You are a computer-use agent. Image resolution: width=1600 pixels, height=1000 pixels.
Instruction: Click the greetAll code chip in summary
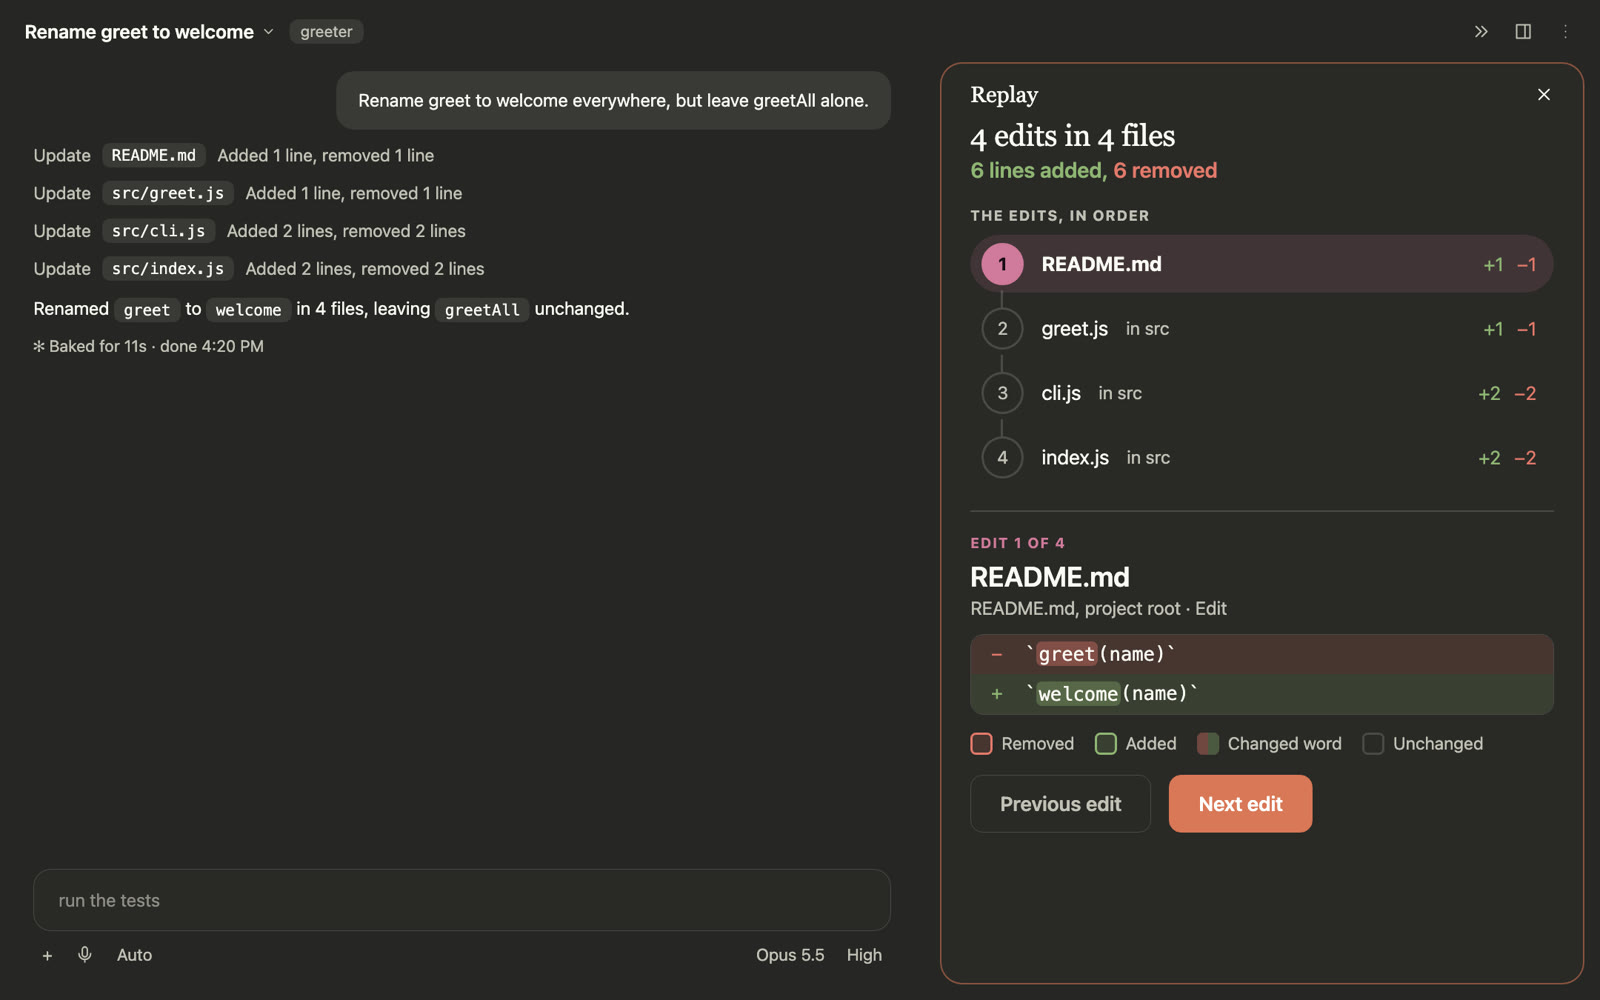482,309
